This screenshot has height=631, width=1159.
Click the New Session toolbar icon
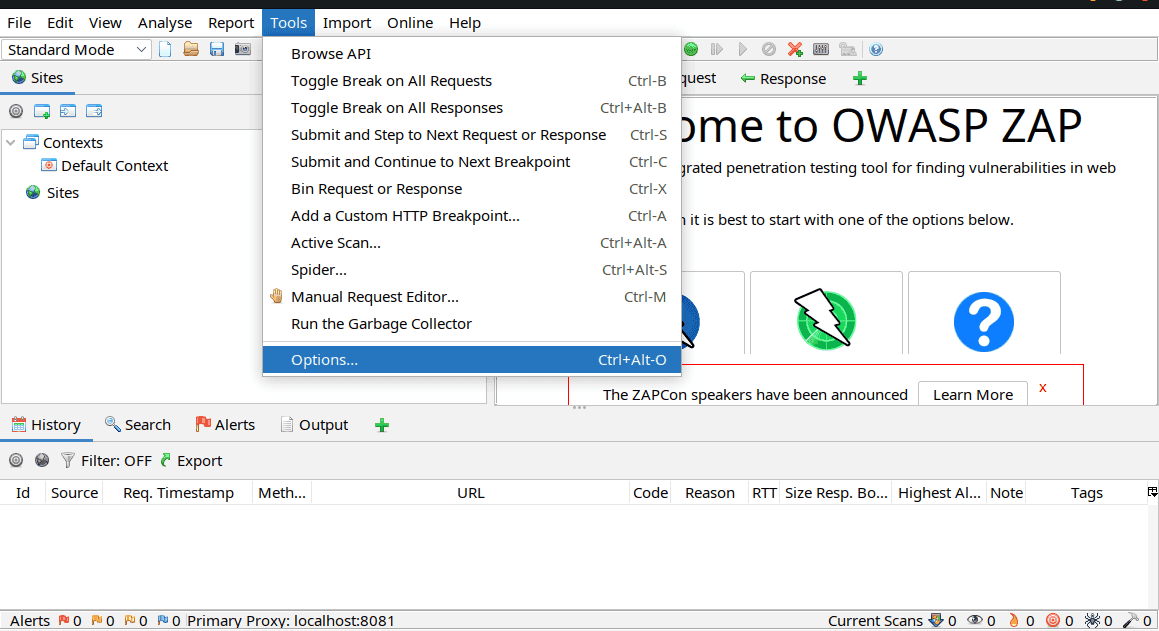[x=166, y=49]
